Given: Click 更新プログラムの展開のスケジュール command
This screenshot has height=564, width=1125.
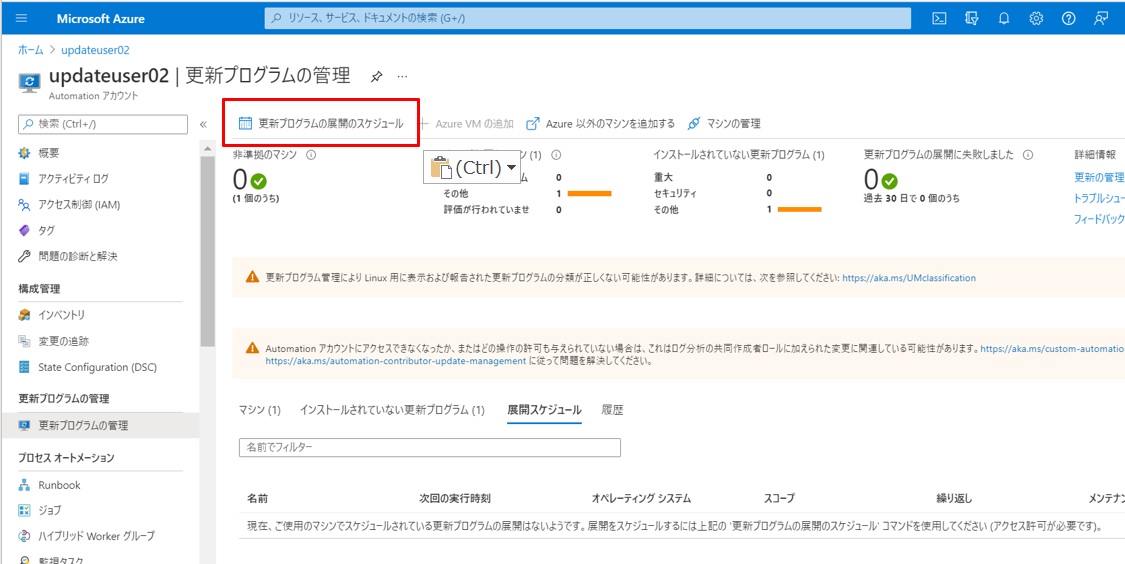Looking at the screenshot, I should coord(321,123).
